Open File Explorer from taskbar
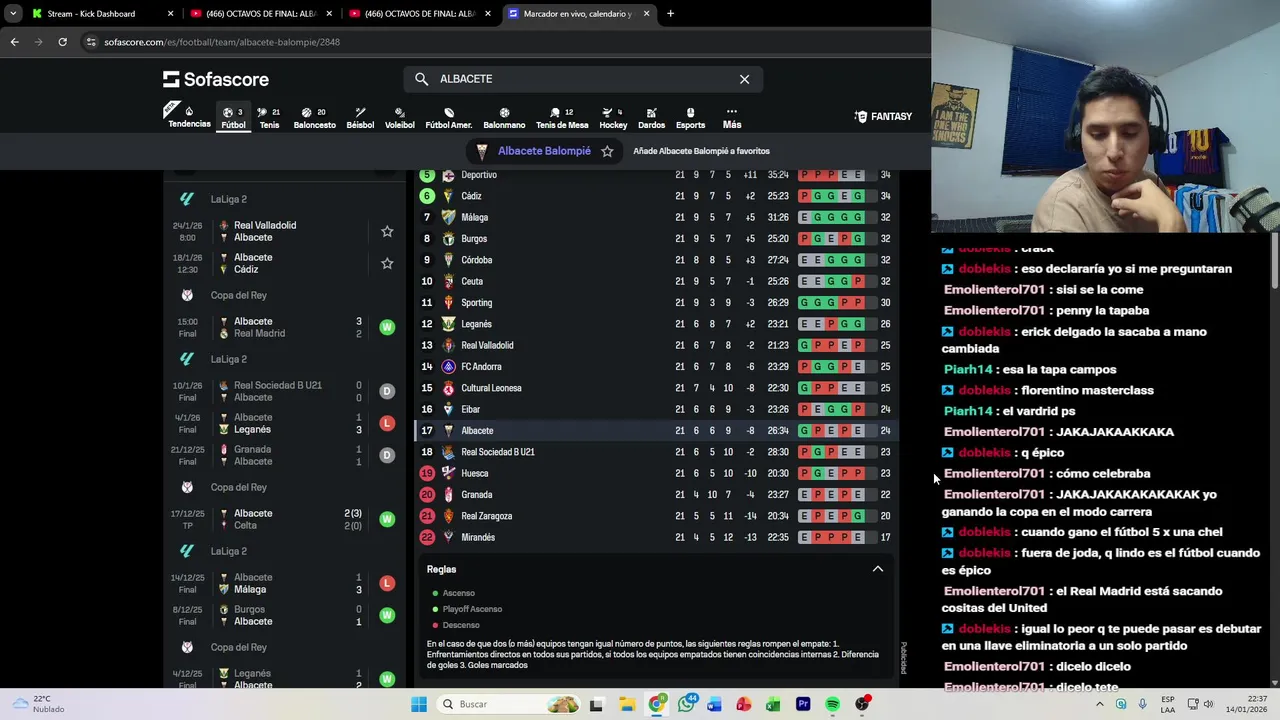 click(x=626, y=704)
